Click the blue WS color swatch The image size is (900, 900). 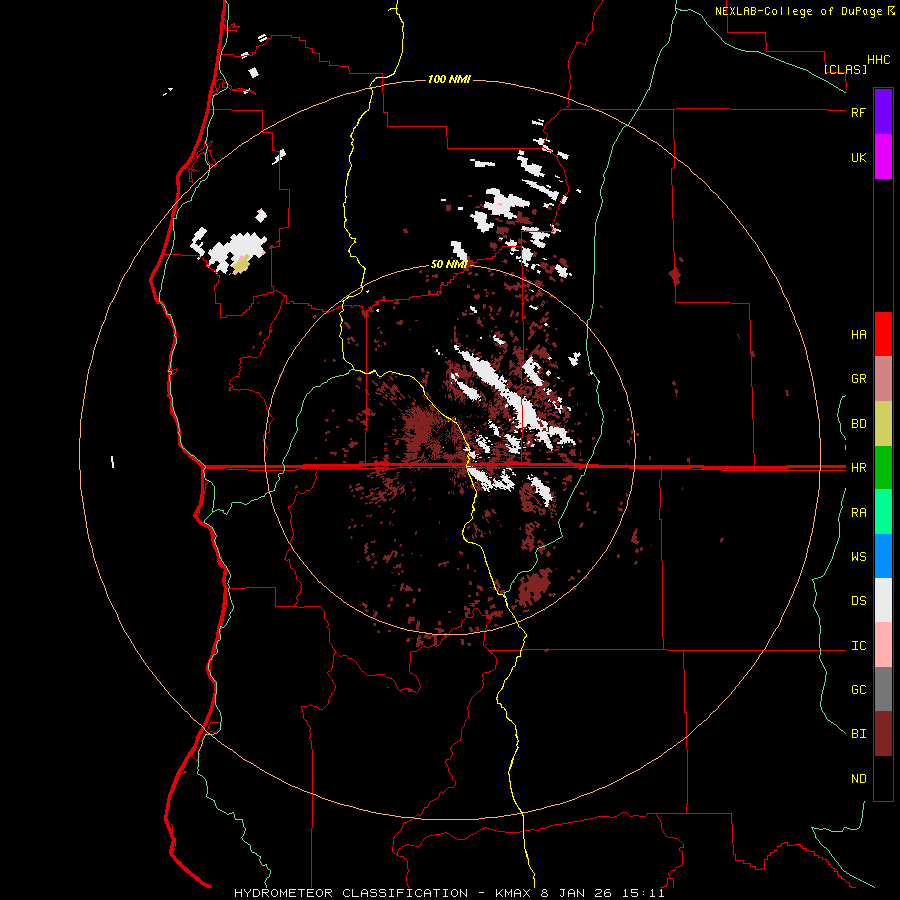[x=883, y=556]
